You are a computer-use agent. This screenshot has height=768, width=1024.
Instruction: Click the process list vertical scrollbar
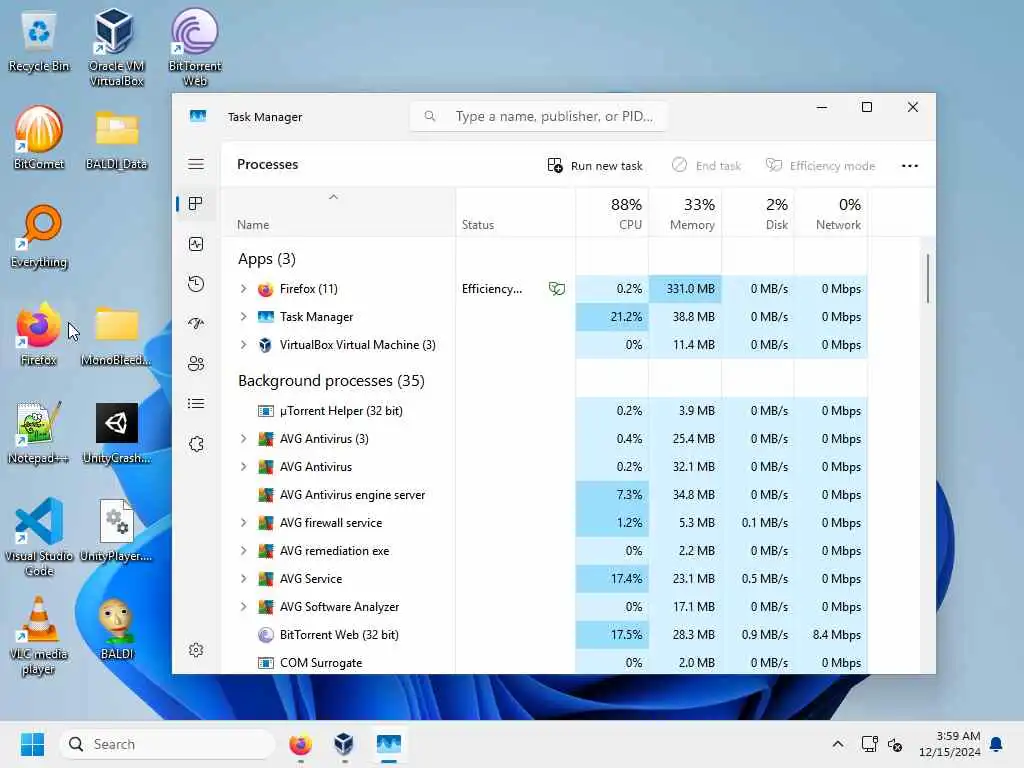(x=927, y=279)
